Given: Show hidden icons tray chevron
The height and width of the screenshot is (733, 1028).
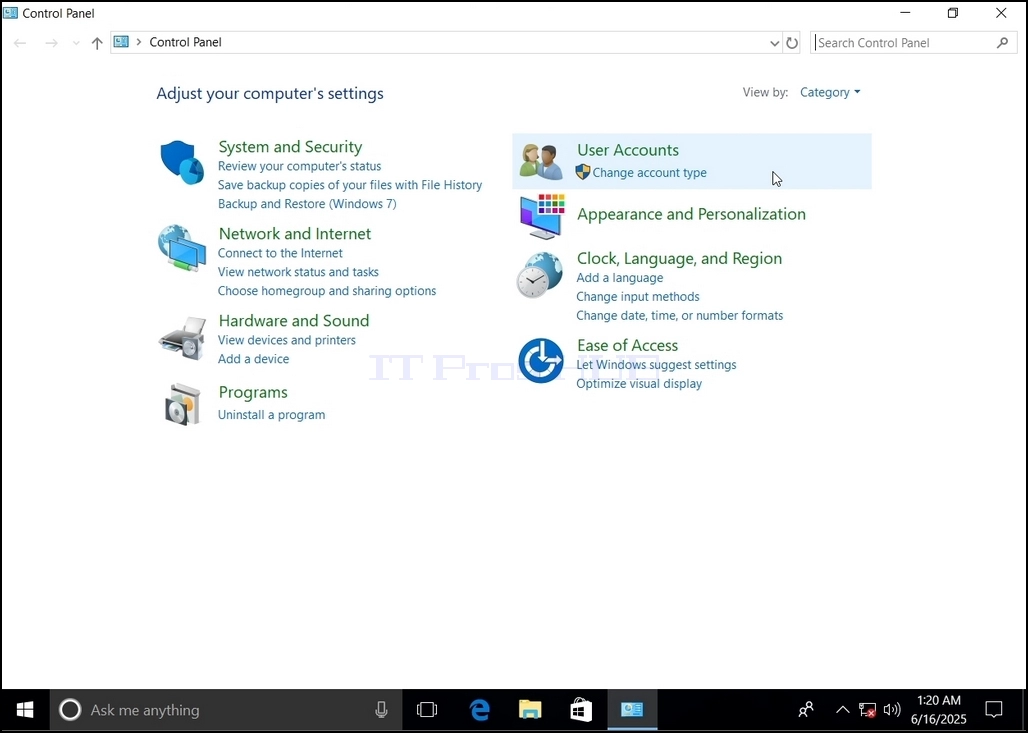Looking at the screenshot, I should click(842, 709).
